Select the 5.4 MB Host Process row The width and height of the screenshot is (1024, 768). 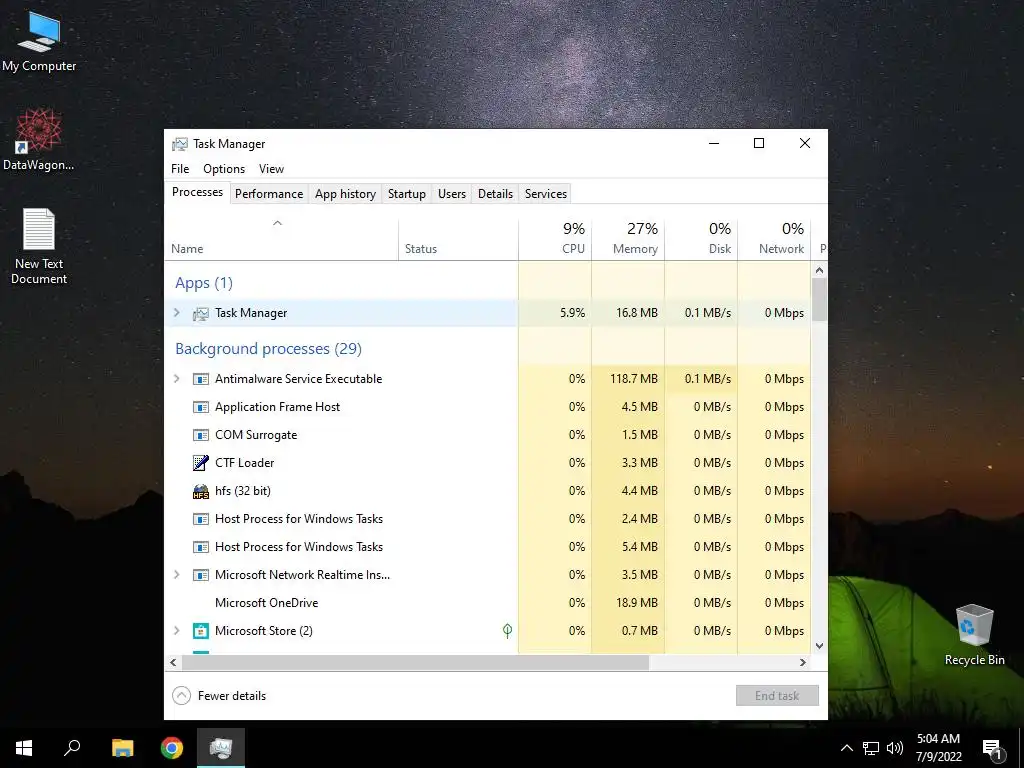coord(487,547)
